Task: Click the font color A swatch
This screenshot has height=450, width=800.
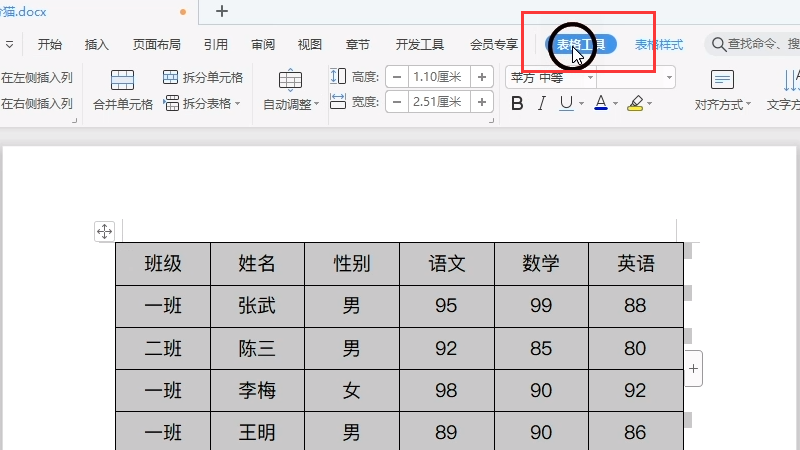Action: 600,103
